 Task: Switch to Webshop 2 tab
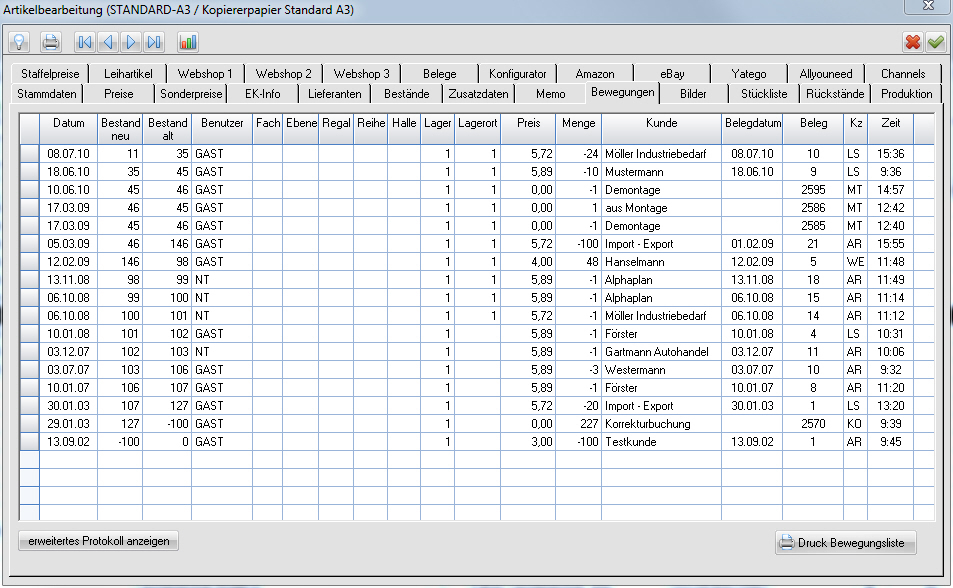(x=283, y=74)
